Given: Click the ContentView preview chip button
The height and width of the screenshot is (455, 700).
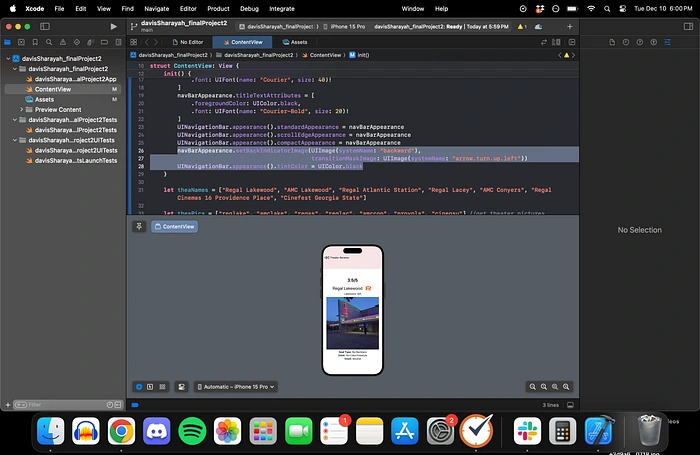Looking at the screenshot, I should click(x=174, y=227).
